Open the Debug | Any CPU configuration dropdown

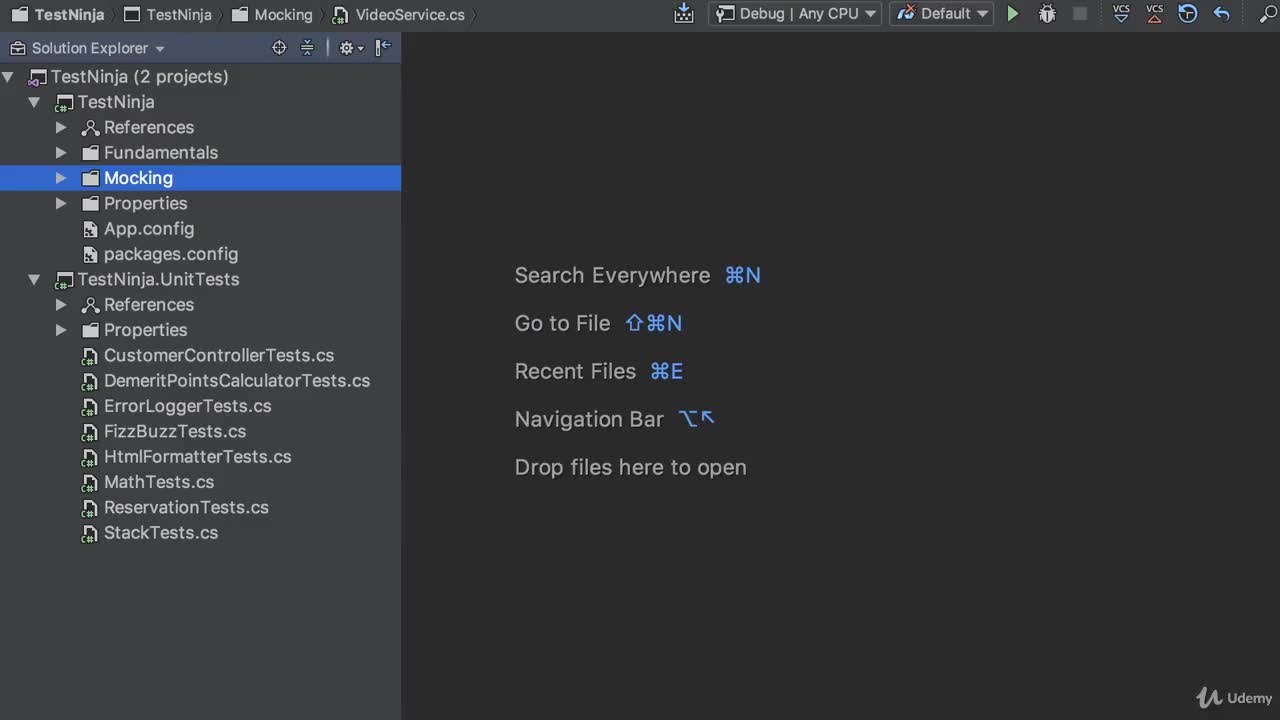pos(795,14)
